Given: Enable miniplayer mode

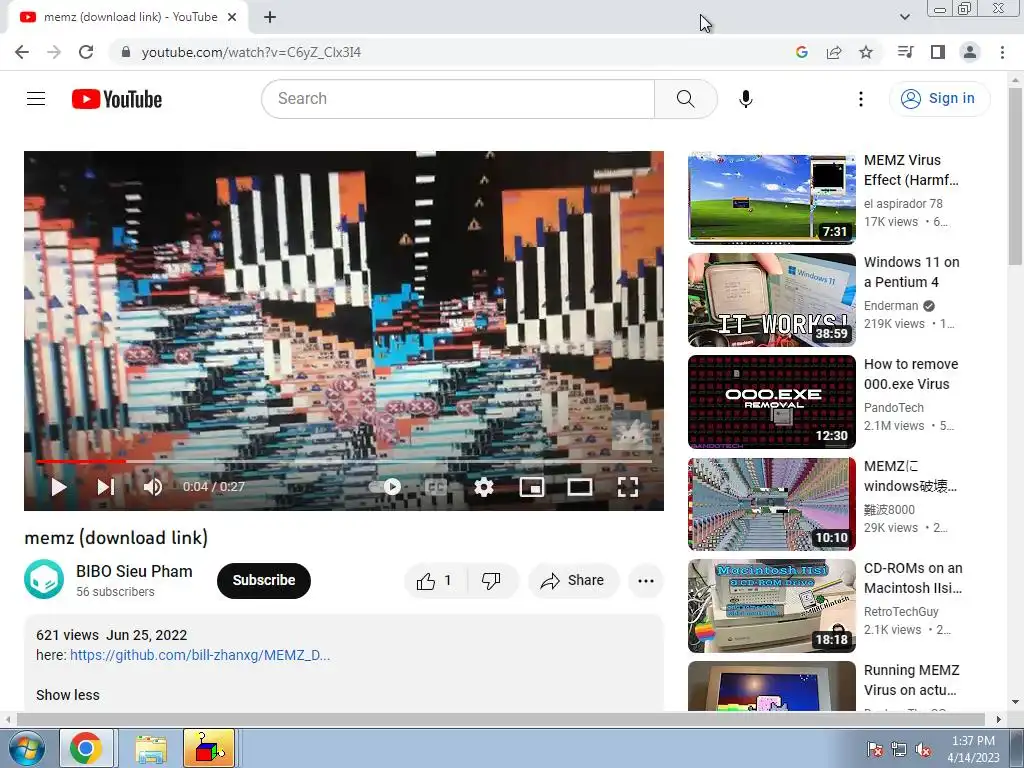Looking at the screenshot, I should tap(532, 487).
